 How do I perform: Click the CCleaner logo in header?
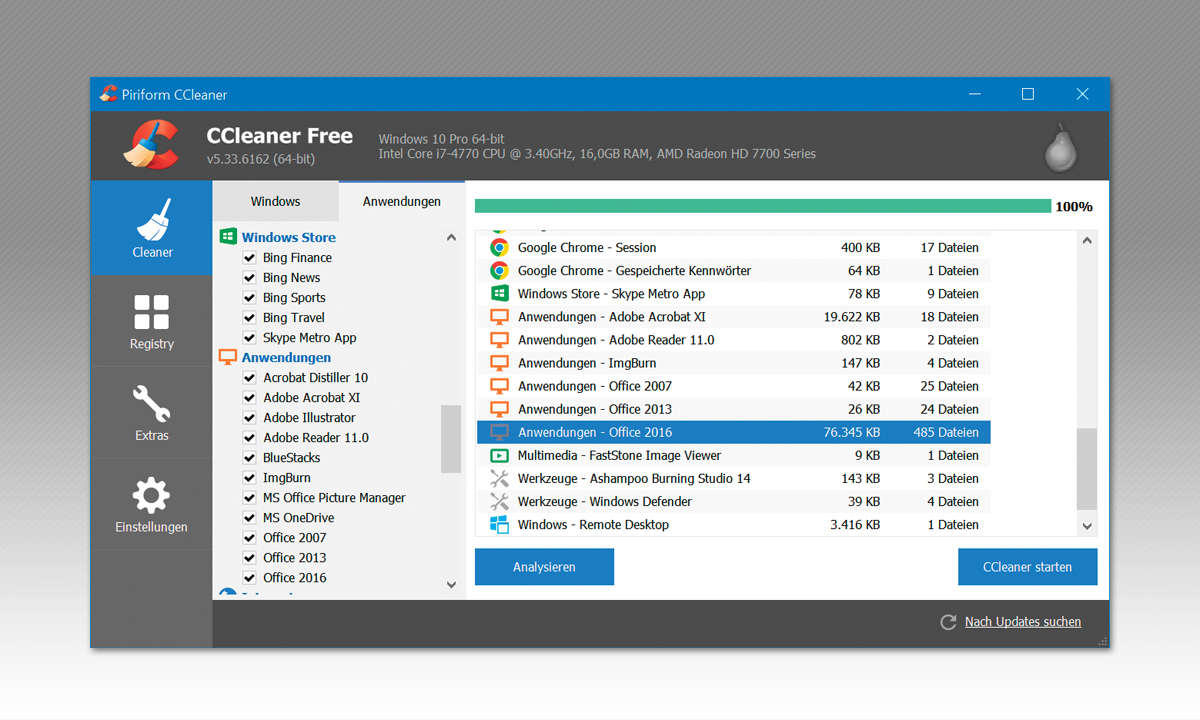151,145
